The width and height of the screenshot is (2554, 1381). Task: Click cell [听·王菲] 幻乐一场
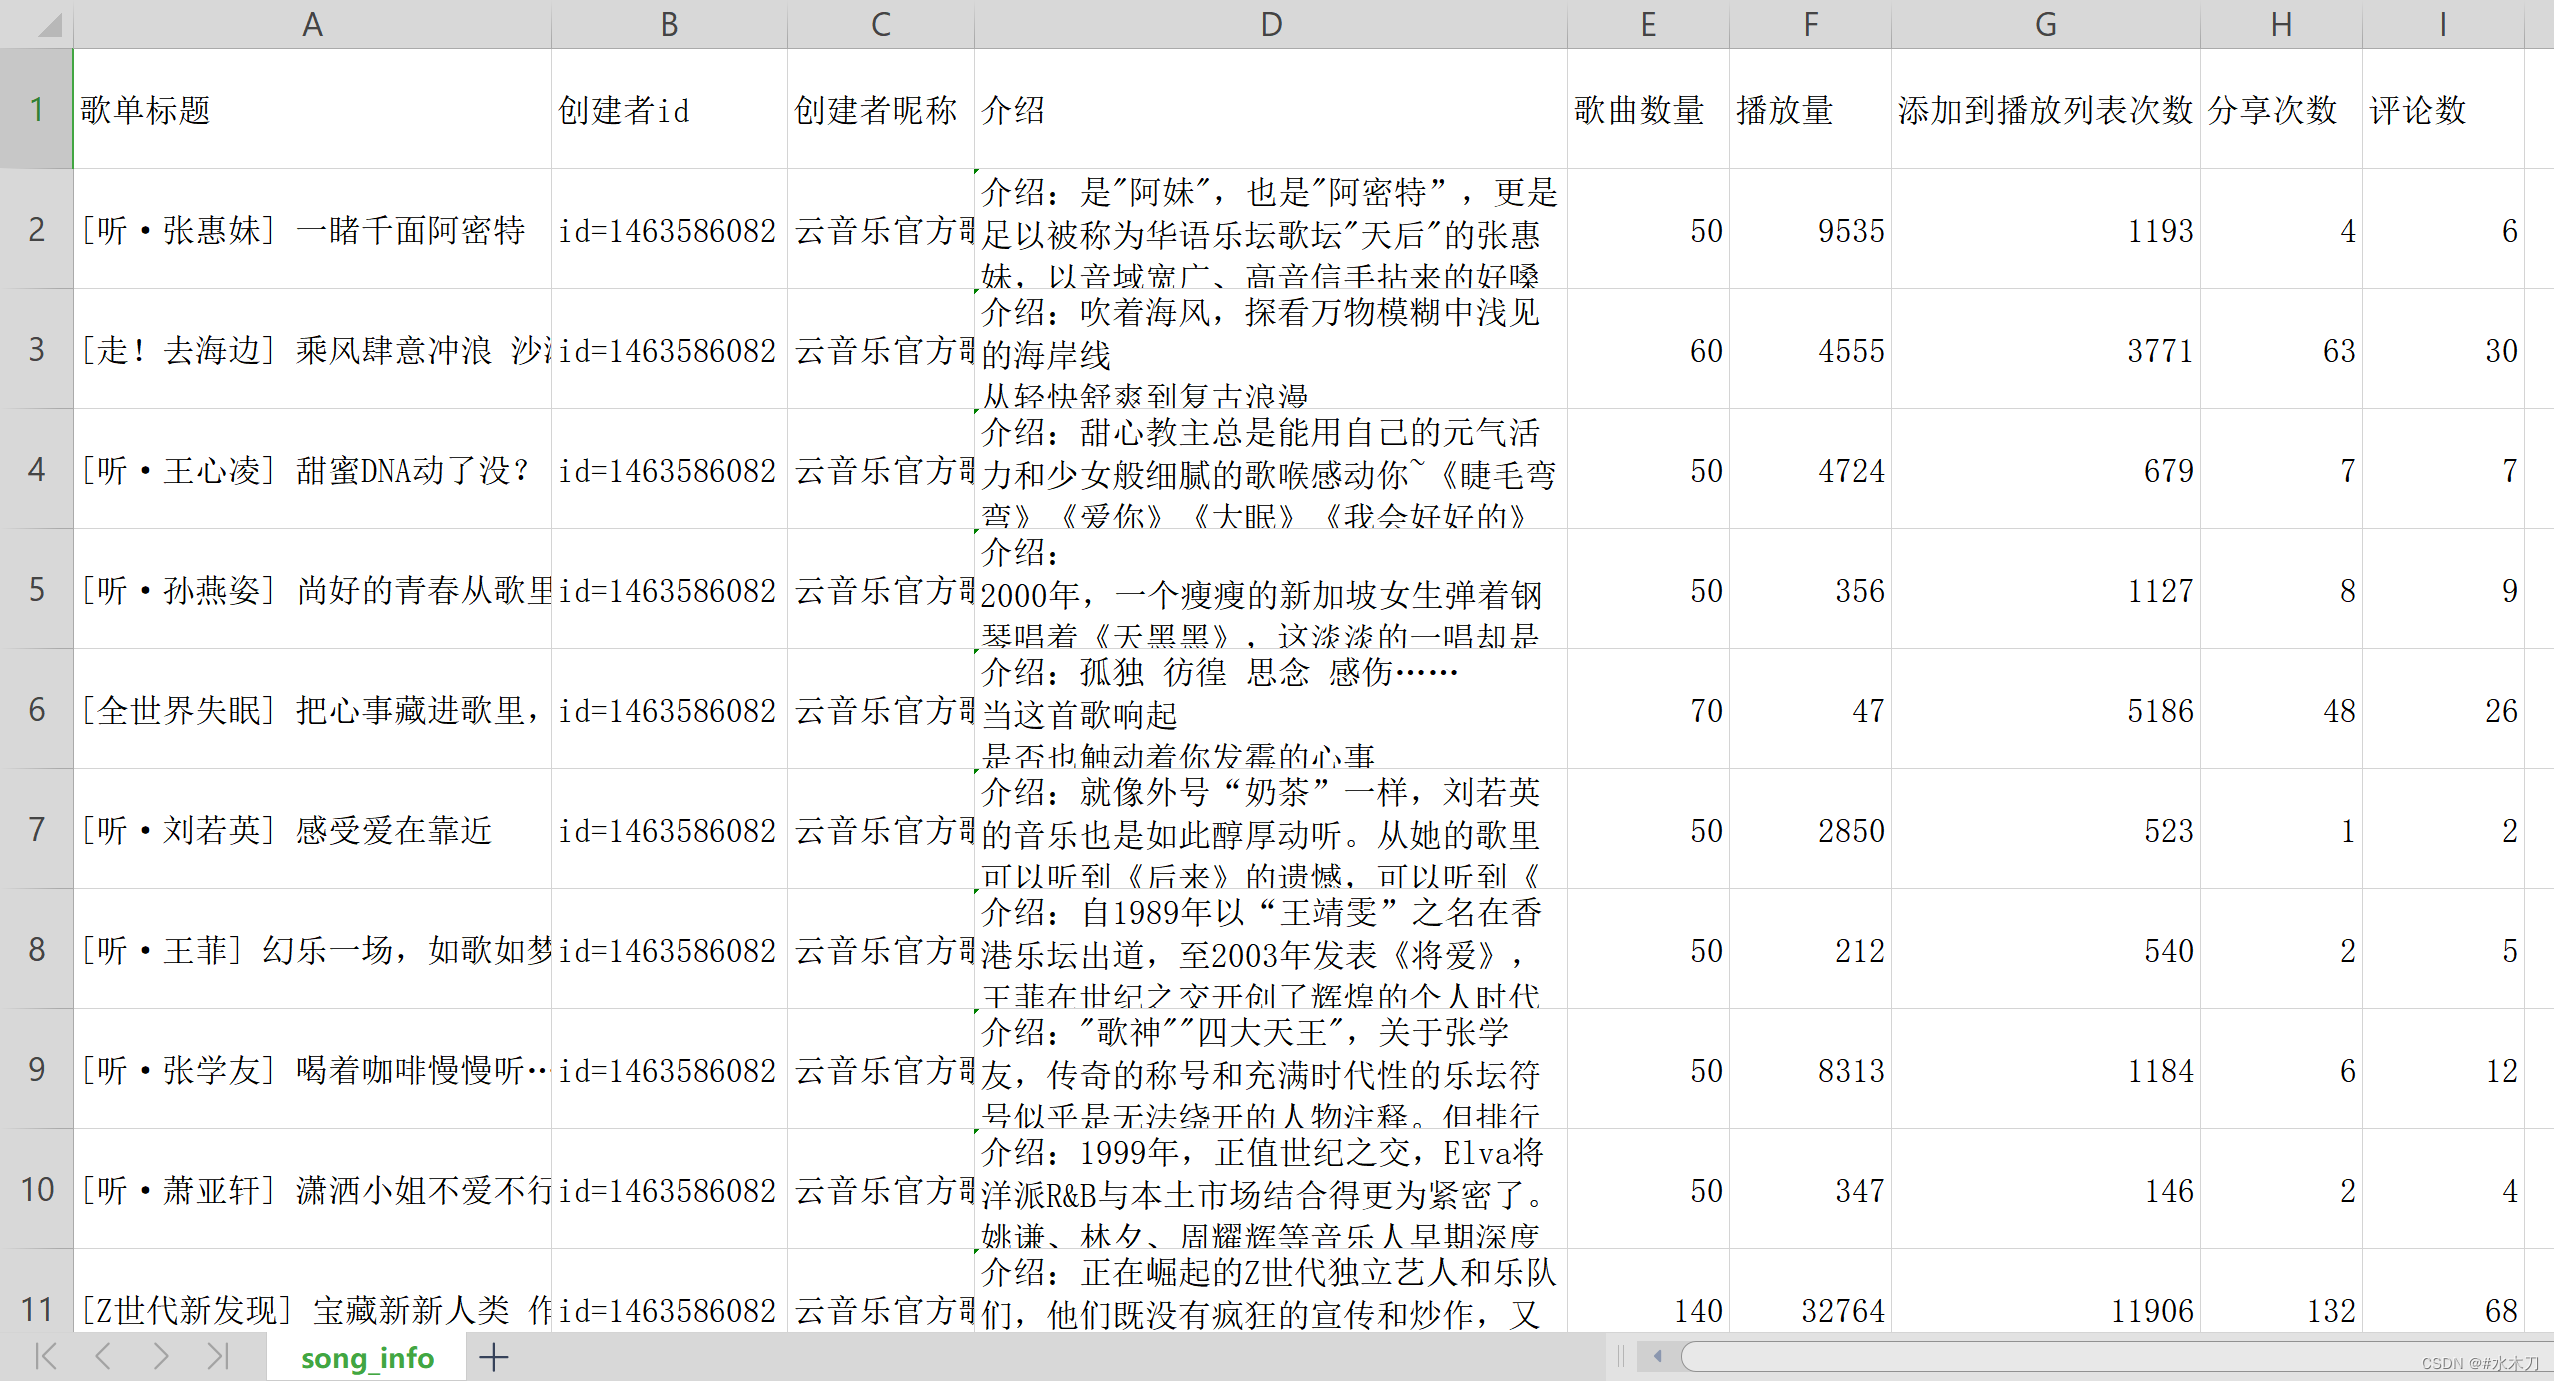coord(312,949)
